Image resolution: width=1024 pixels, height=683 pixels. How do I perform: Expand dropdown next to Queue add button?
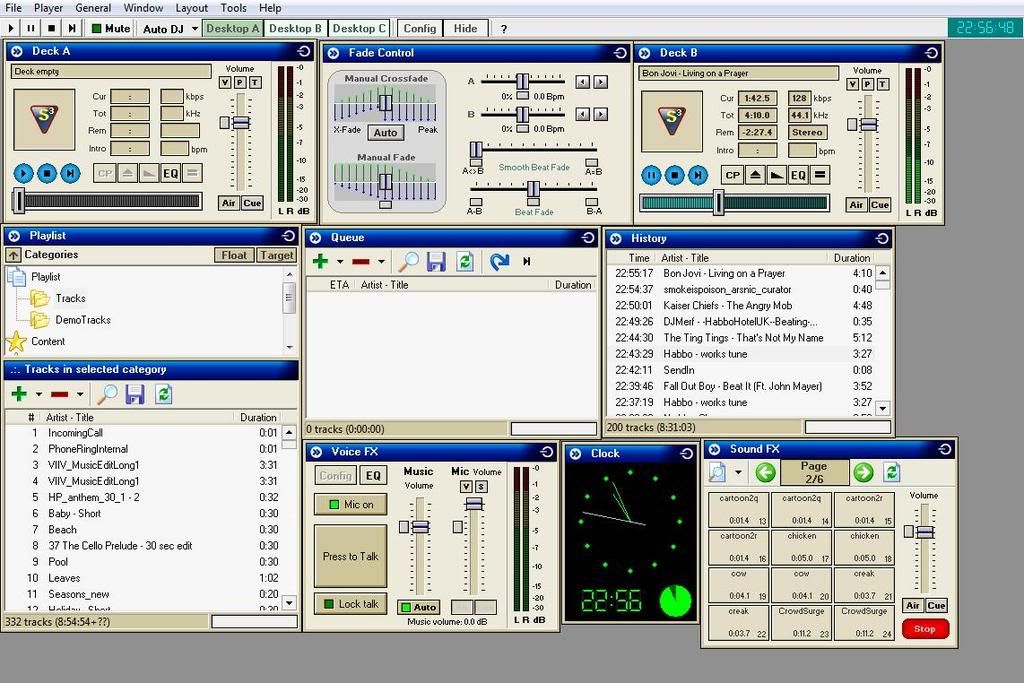coord(340,262)
